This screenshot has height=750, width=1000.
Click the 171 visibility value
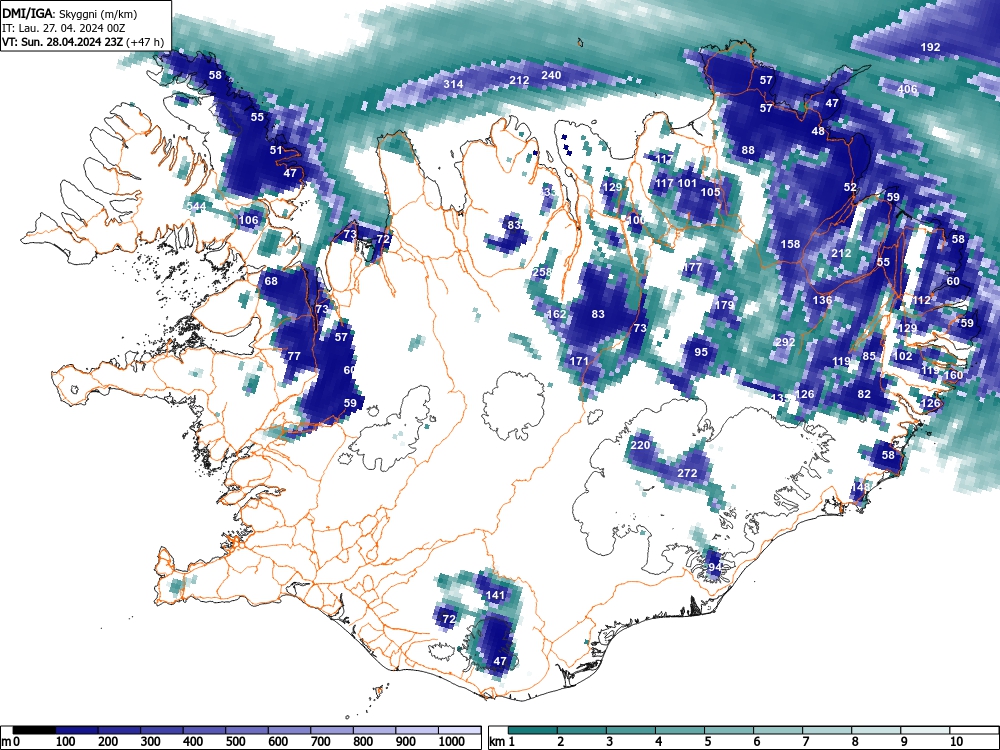pos(579,361)
